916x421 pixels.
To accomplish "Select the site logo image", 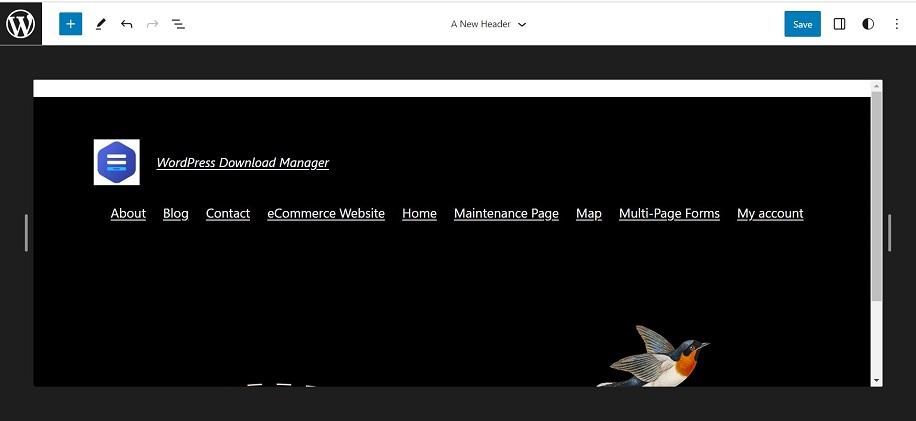I will tap(117, 162).
